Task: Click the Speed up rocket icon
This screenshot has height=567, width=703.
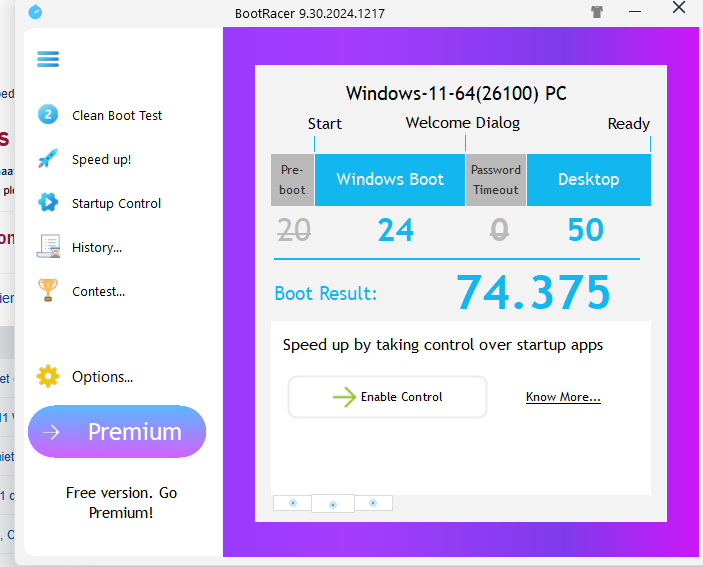Action: (48, 159)
